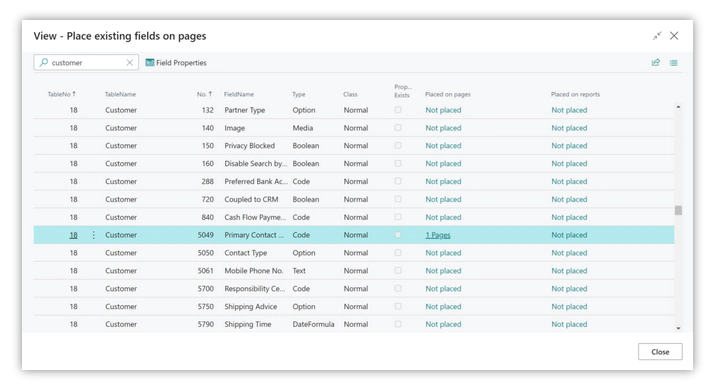
Task: Open the 1 Pages link
Action: click(438, 235)
